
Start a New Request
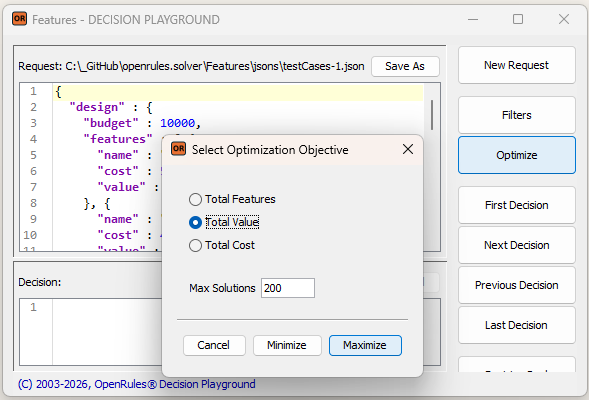click(517, 65)
